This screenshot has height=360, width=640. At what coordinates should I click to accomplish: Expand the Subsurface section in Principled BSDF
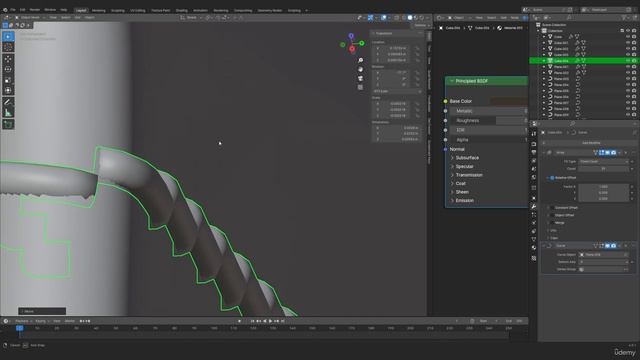[465, 158]
